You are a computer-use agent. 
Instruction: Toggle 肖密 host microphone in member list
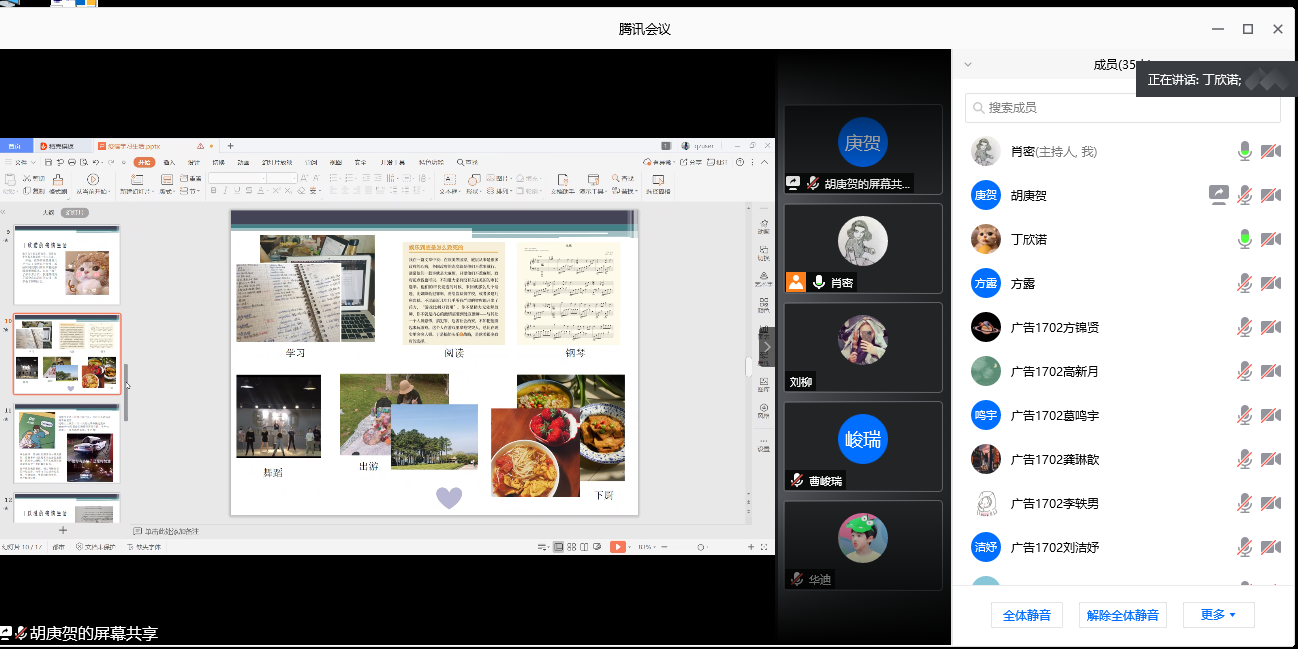1244,151
